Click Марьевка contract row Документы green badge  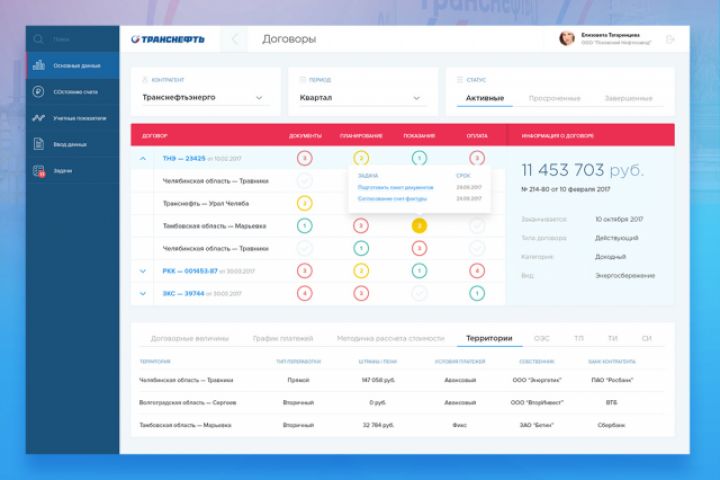click(x=304, y=226)
